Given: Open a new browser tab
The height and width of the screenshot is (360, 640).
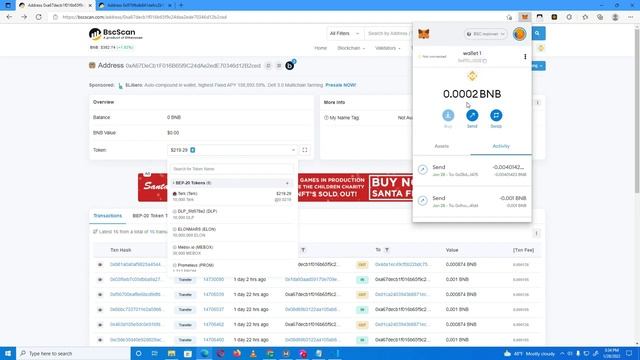Looking at the screenshot, I should pos(181,5).
